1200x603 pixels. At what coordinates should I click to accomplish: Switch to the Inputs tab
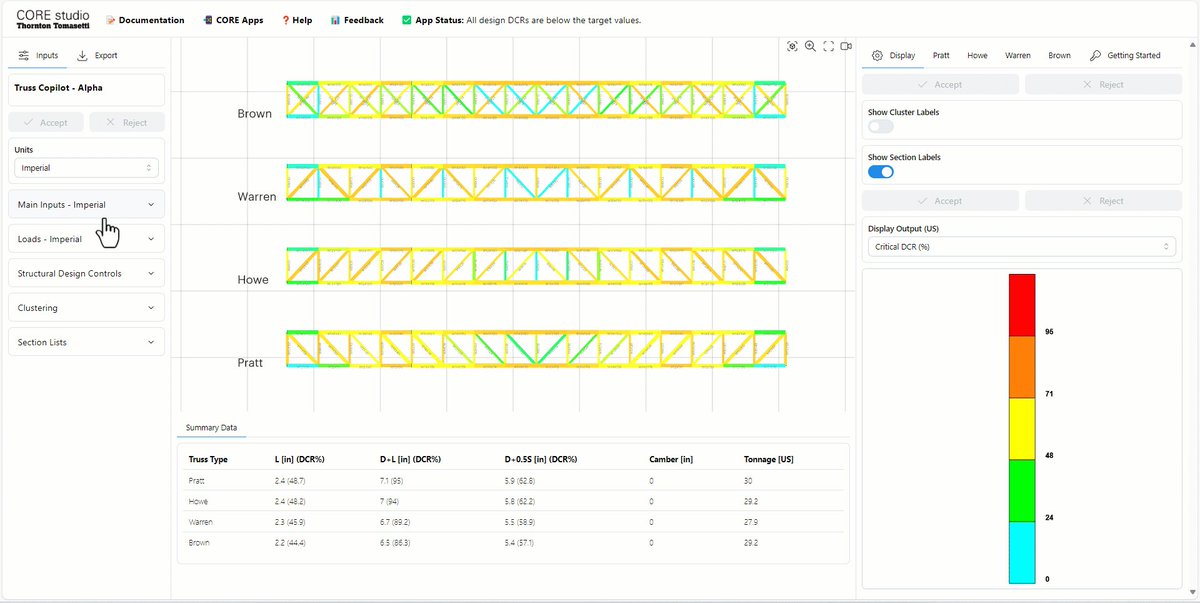click(38, 56)
